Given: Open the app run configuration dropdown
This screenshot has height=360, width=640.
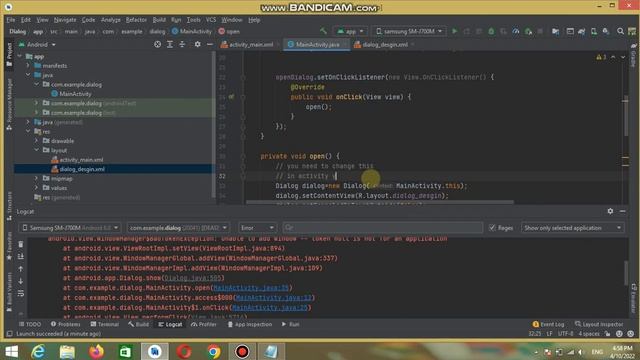Looking at the screenshot, I should pos(350,31).
